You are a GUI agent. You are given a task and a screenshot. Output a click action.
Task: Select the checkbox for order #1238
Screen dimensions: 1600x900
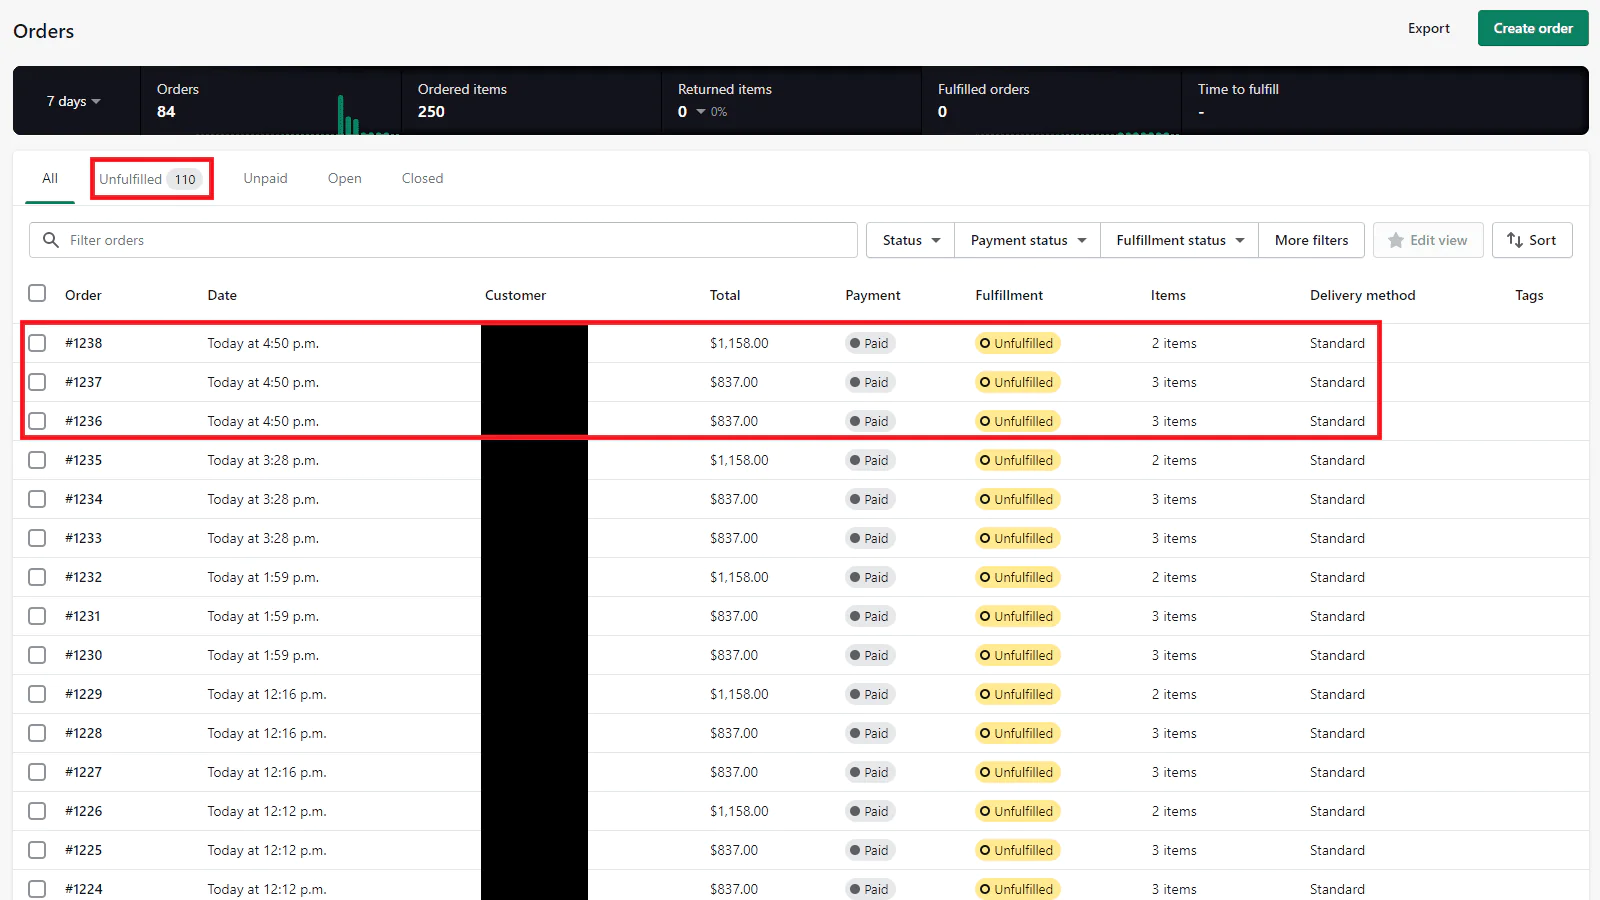pos(37,343)
